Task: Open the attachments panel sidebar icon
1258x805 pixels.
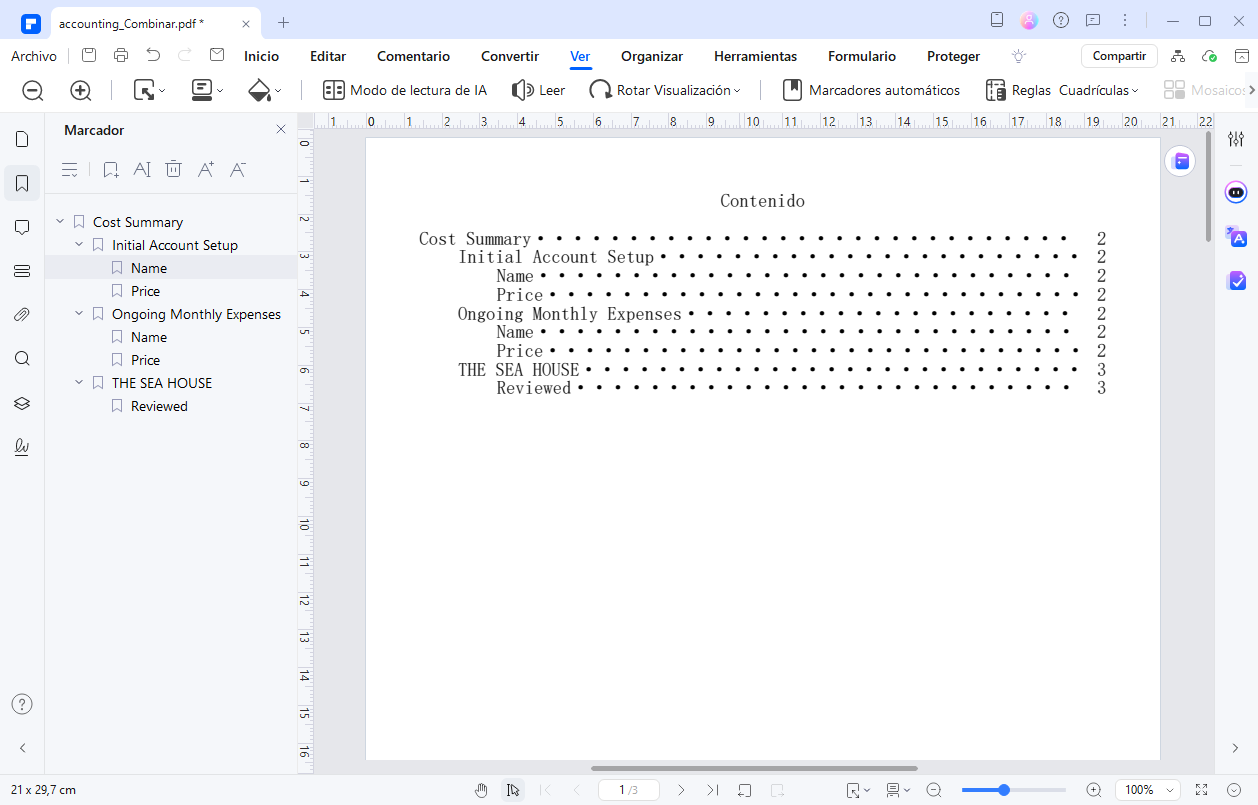Action: tap(22, 314)
